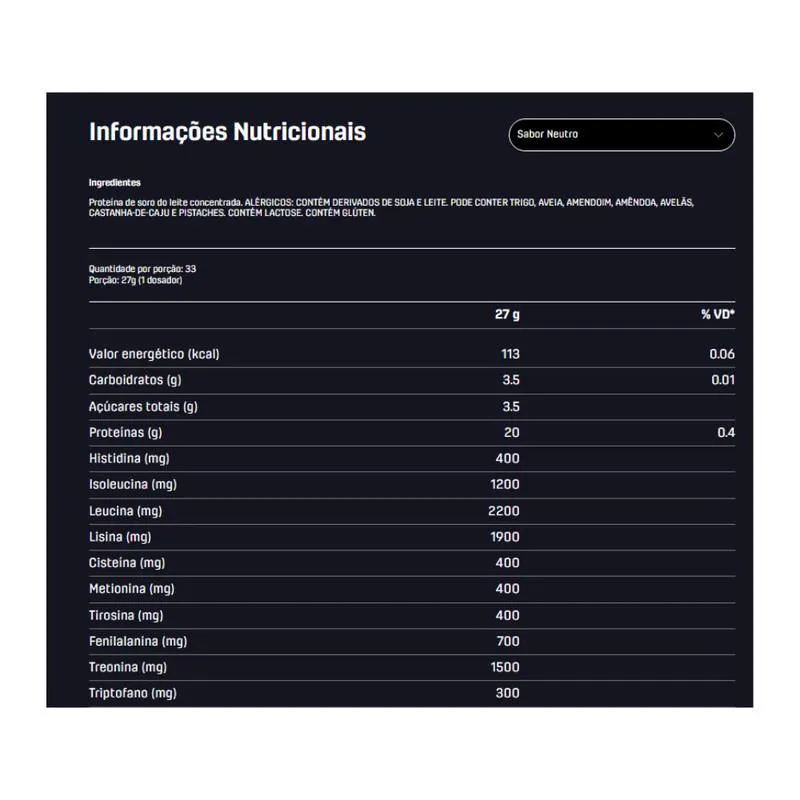Viewport: 800px width, 800px height.
Task: Click the Treonina value 1500
Action: (505, 667)
